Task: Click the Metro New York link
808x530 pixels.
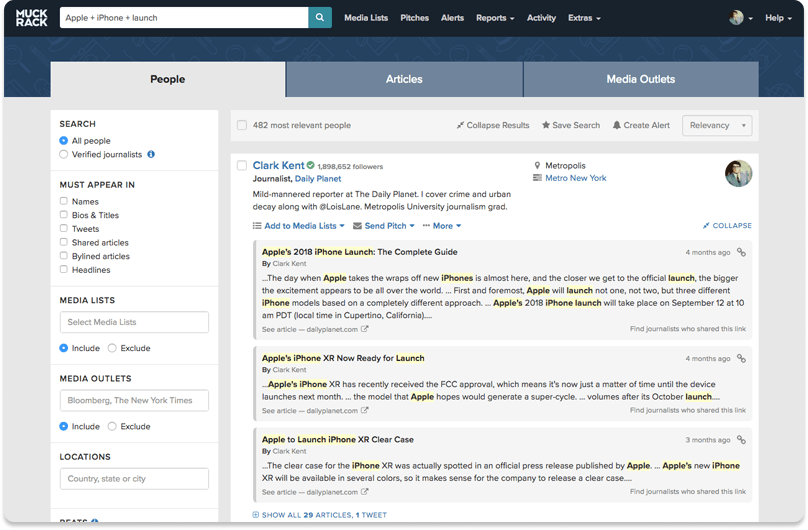Action: click(575, 178)
